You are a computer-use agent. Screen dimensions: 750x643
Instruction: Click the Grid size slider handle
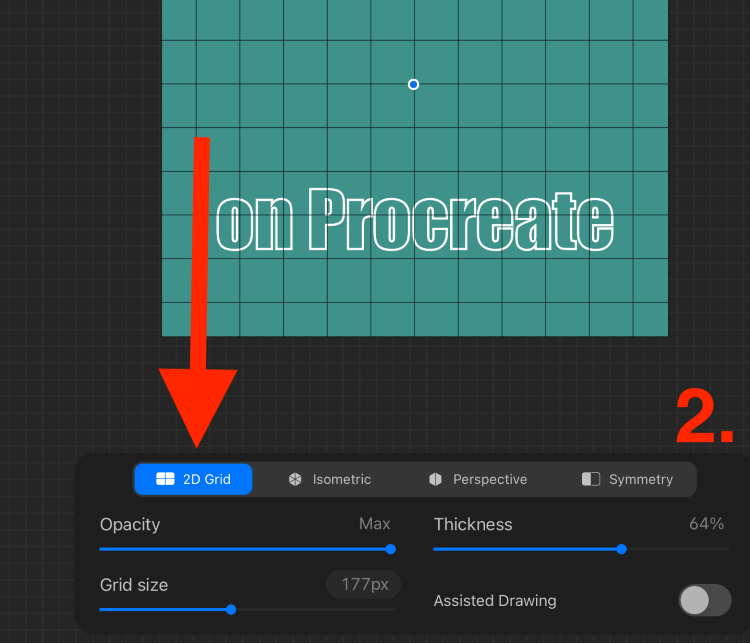pyautogui.click(x=231, y=609)
